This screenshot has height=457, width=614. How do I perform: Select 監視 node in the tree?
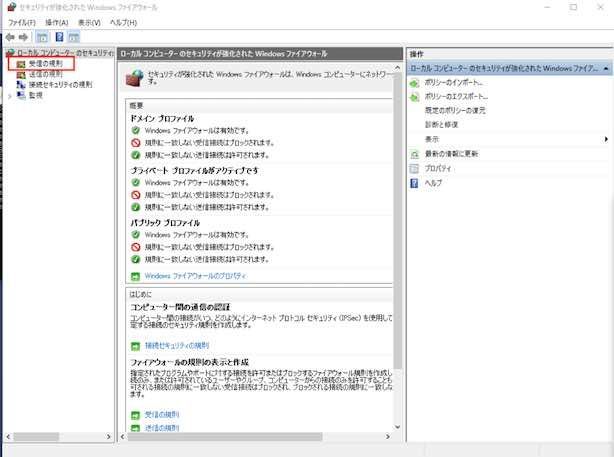click(36, 95)
